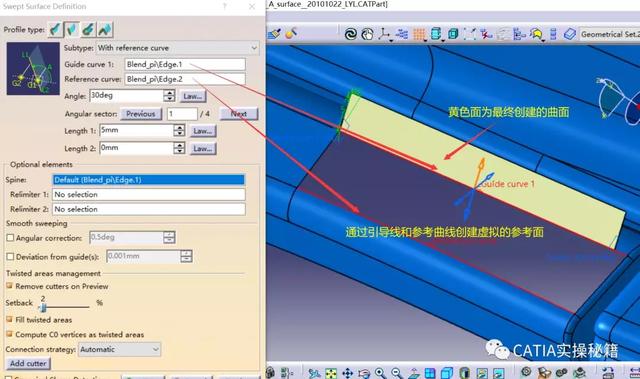Select the Spine Default field

149,180
